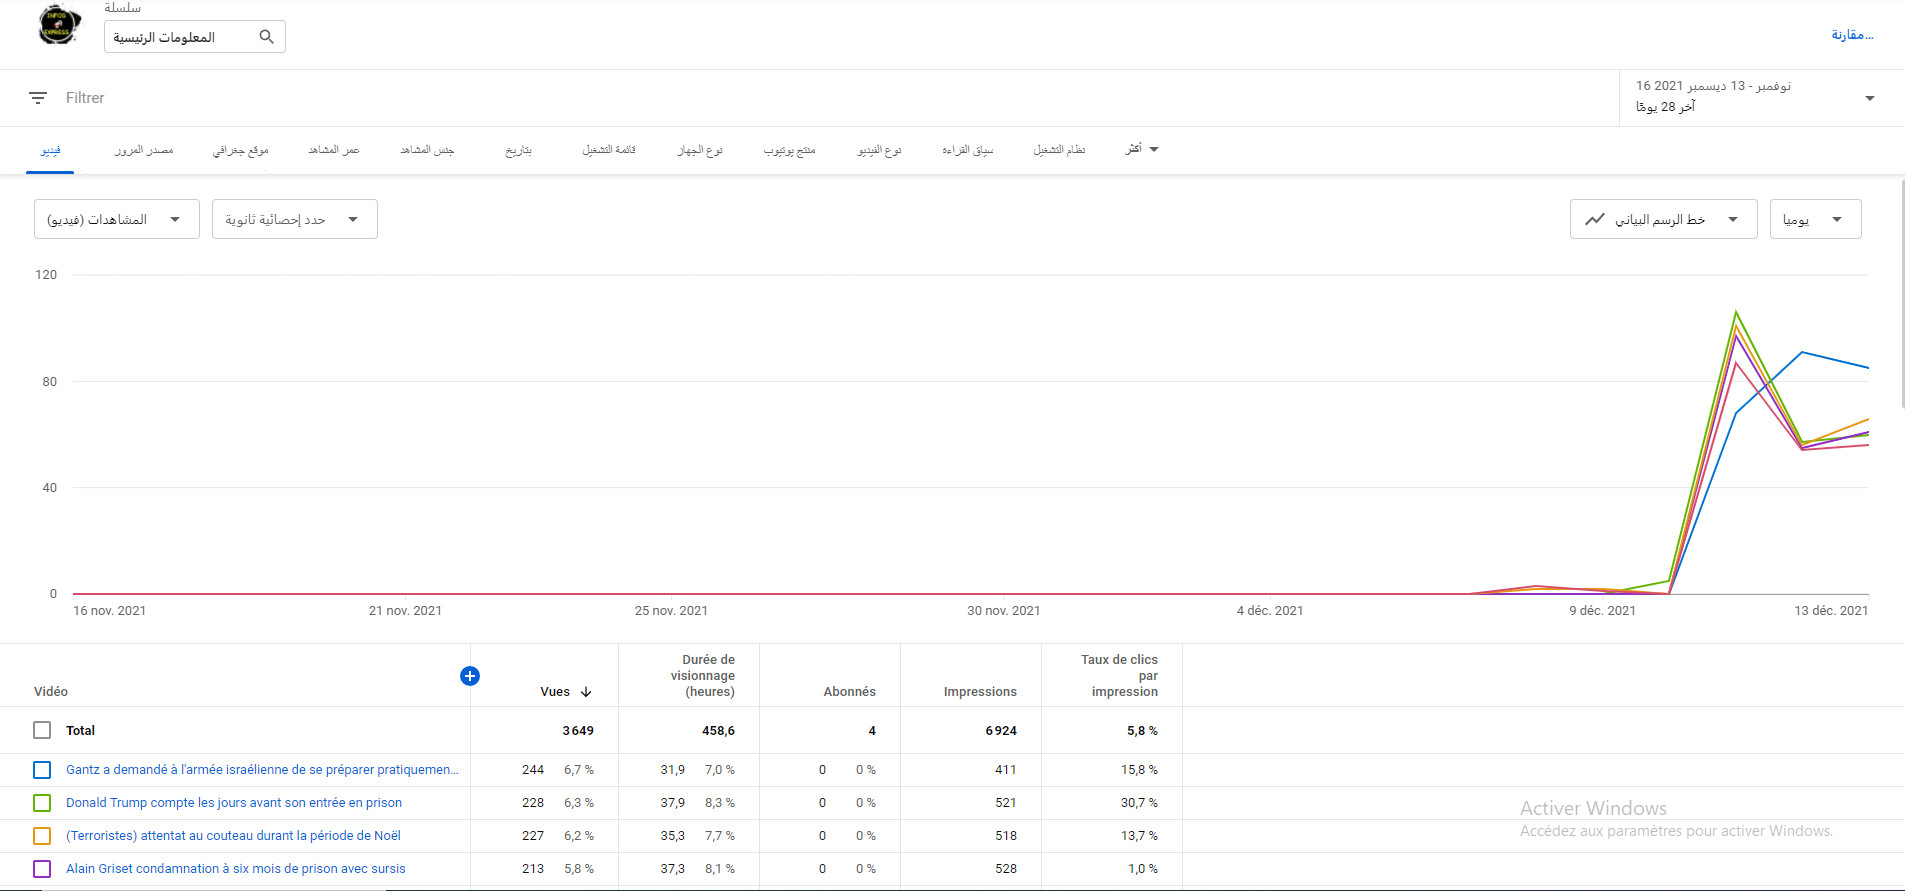Click the total click rate value 5,8 %

coord(1142,731)
